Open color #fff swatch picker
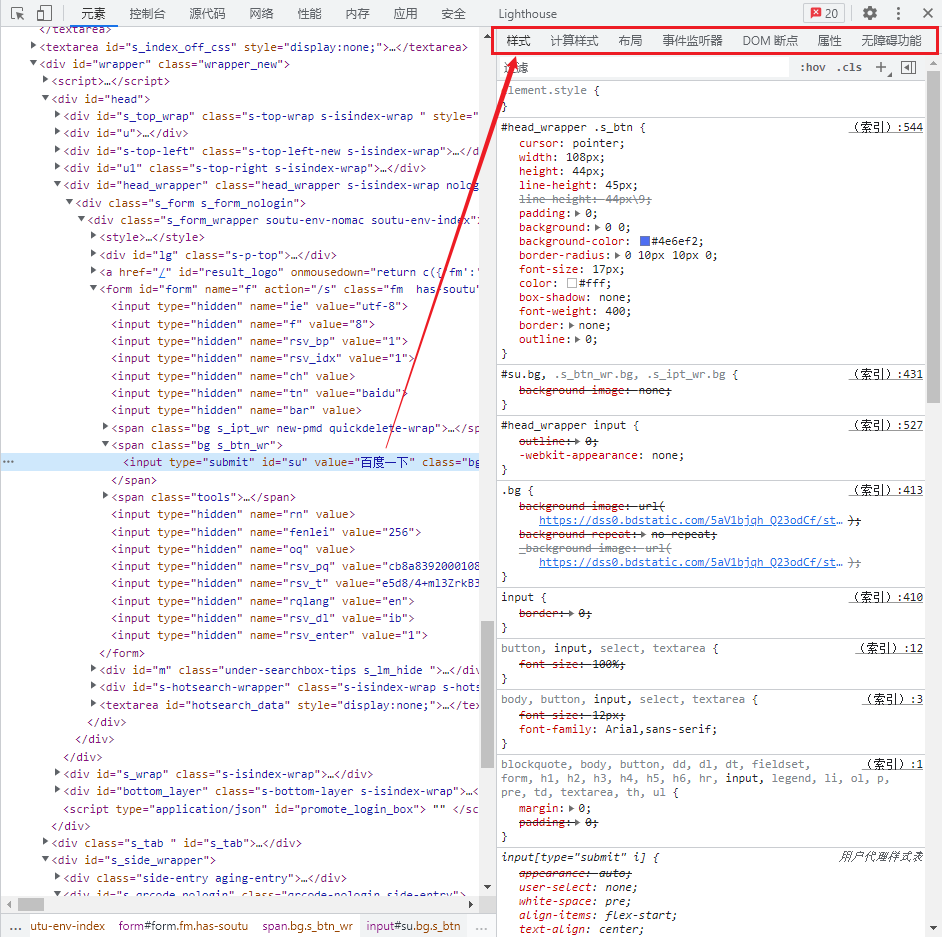The height and width of the screenshot is (937, 942). pos(572,283)
